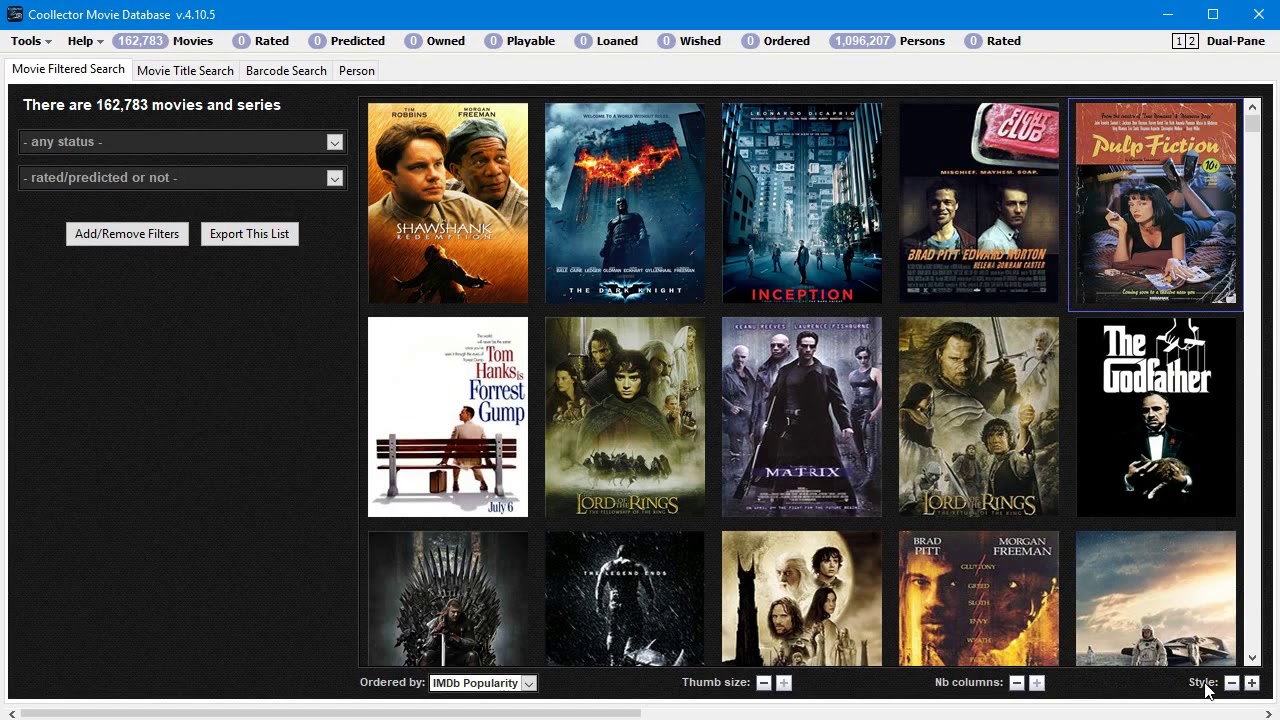Select the Pulp Fiction poster

[x=1156, y=203]
